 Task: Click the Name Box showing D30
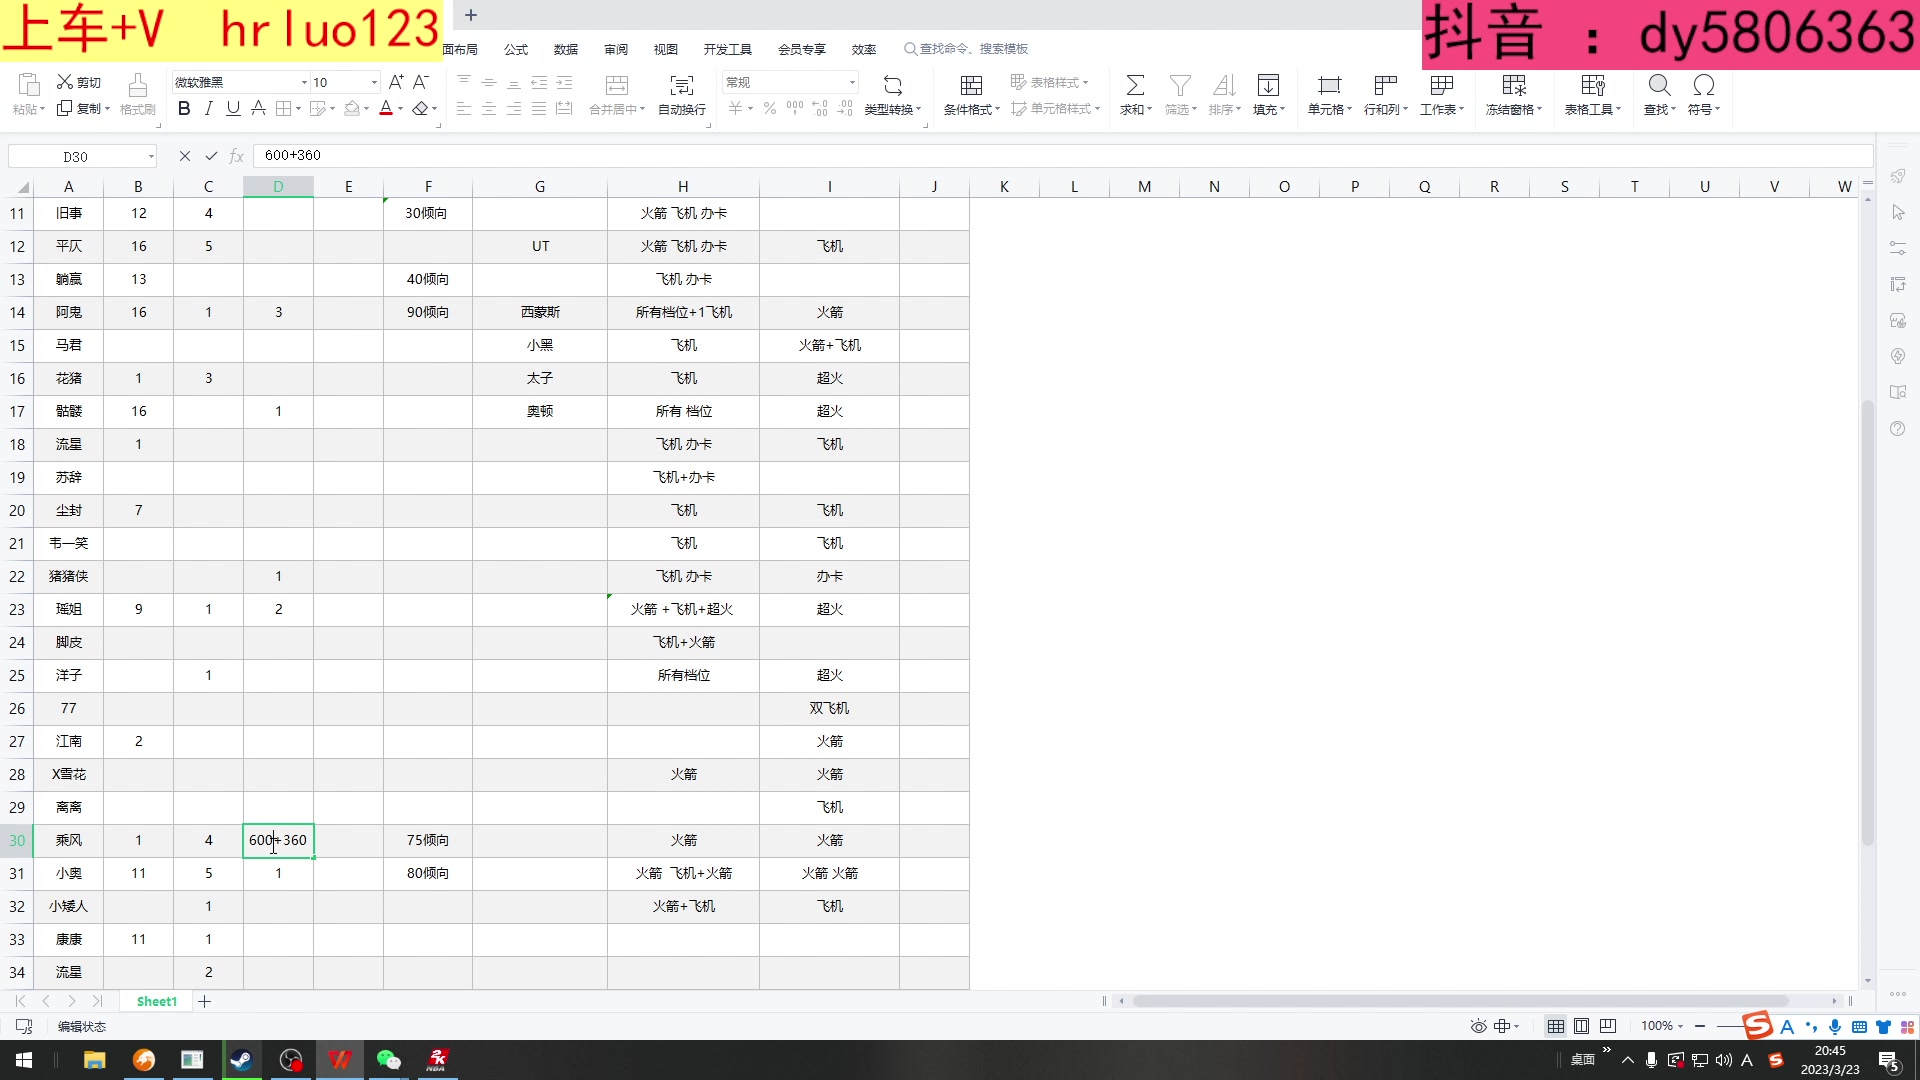point(82,156)
